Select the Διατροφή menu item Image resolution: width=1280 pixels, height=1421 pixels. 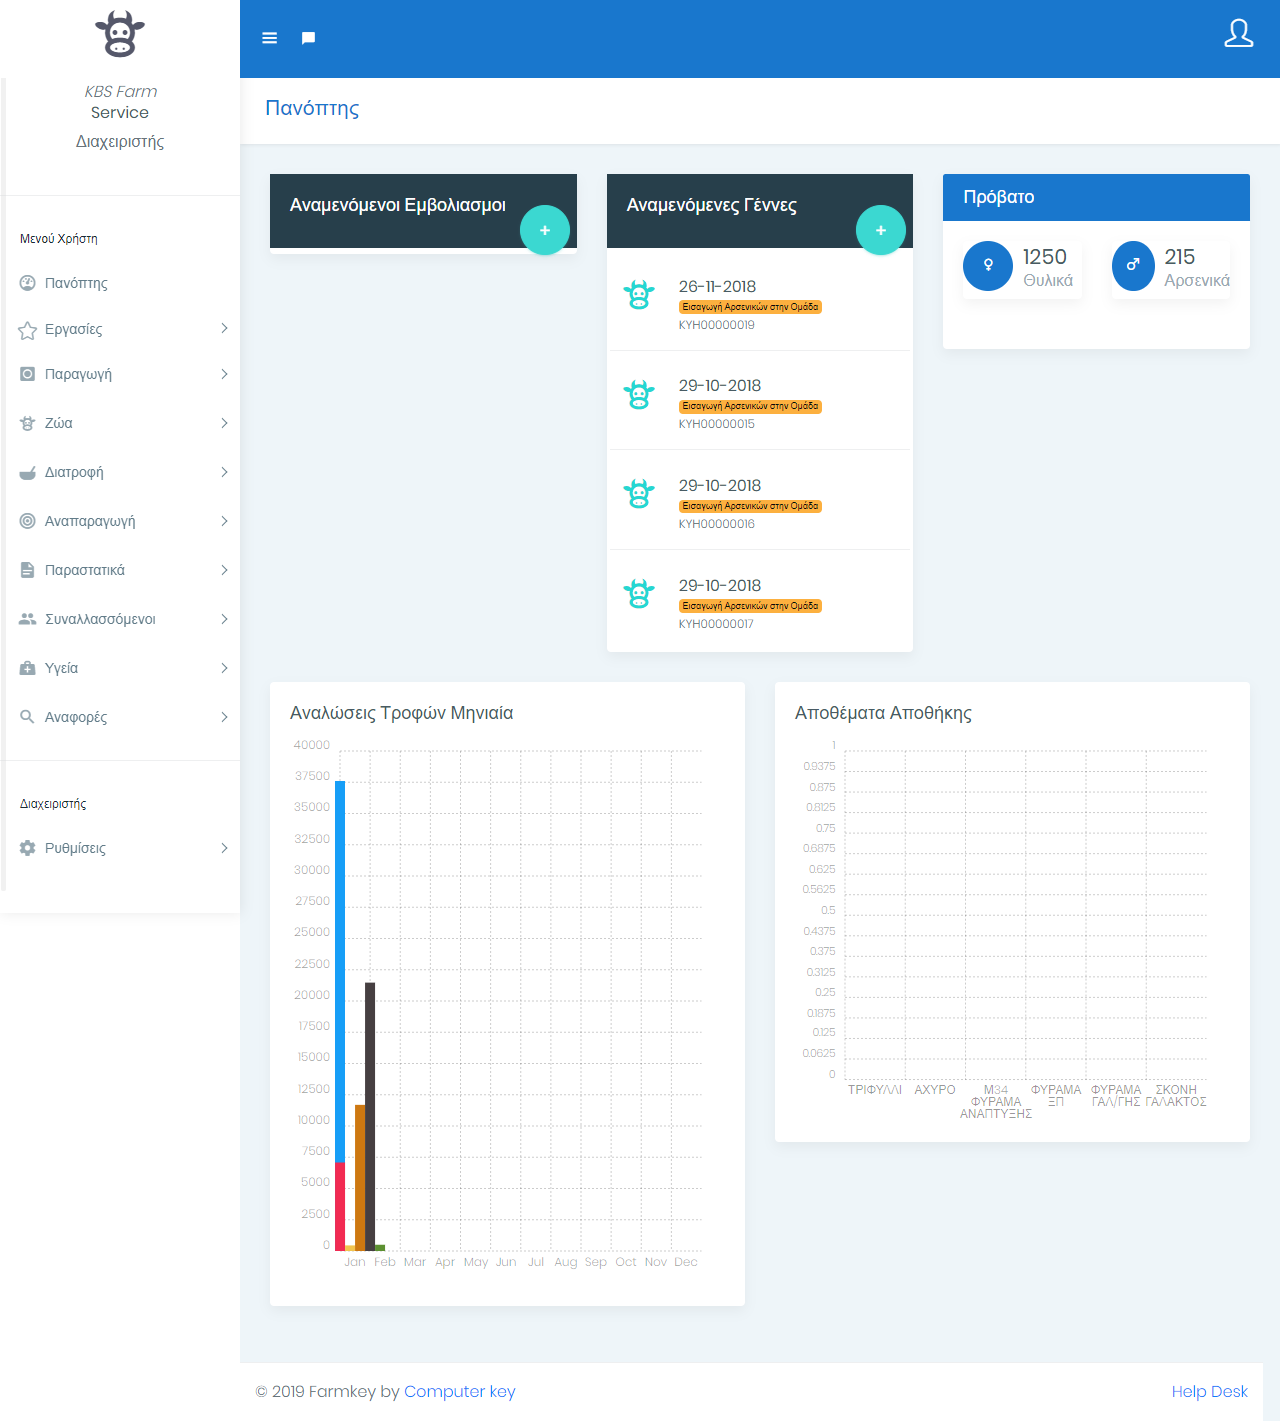pyautogui.click(x=74, y=472)
